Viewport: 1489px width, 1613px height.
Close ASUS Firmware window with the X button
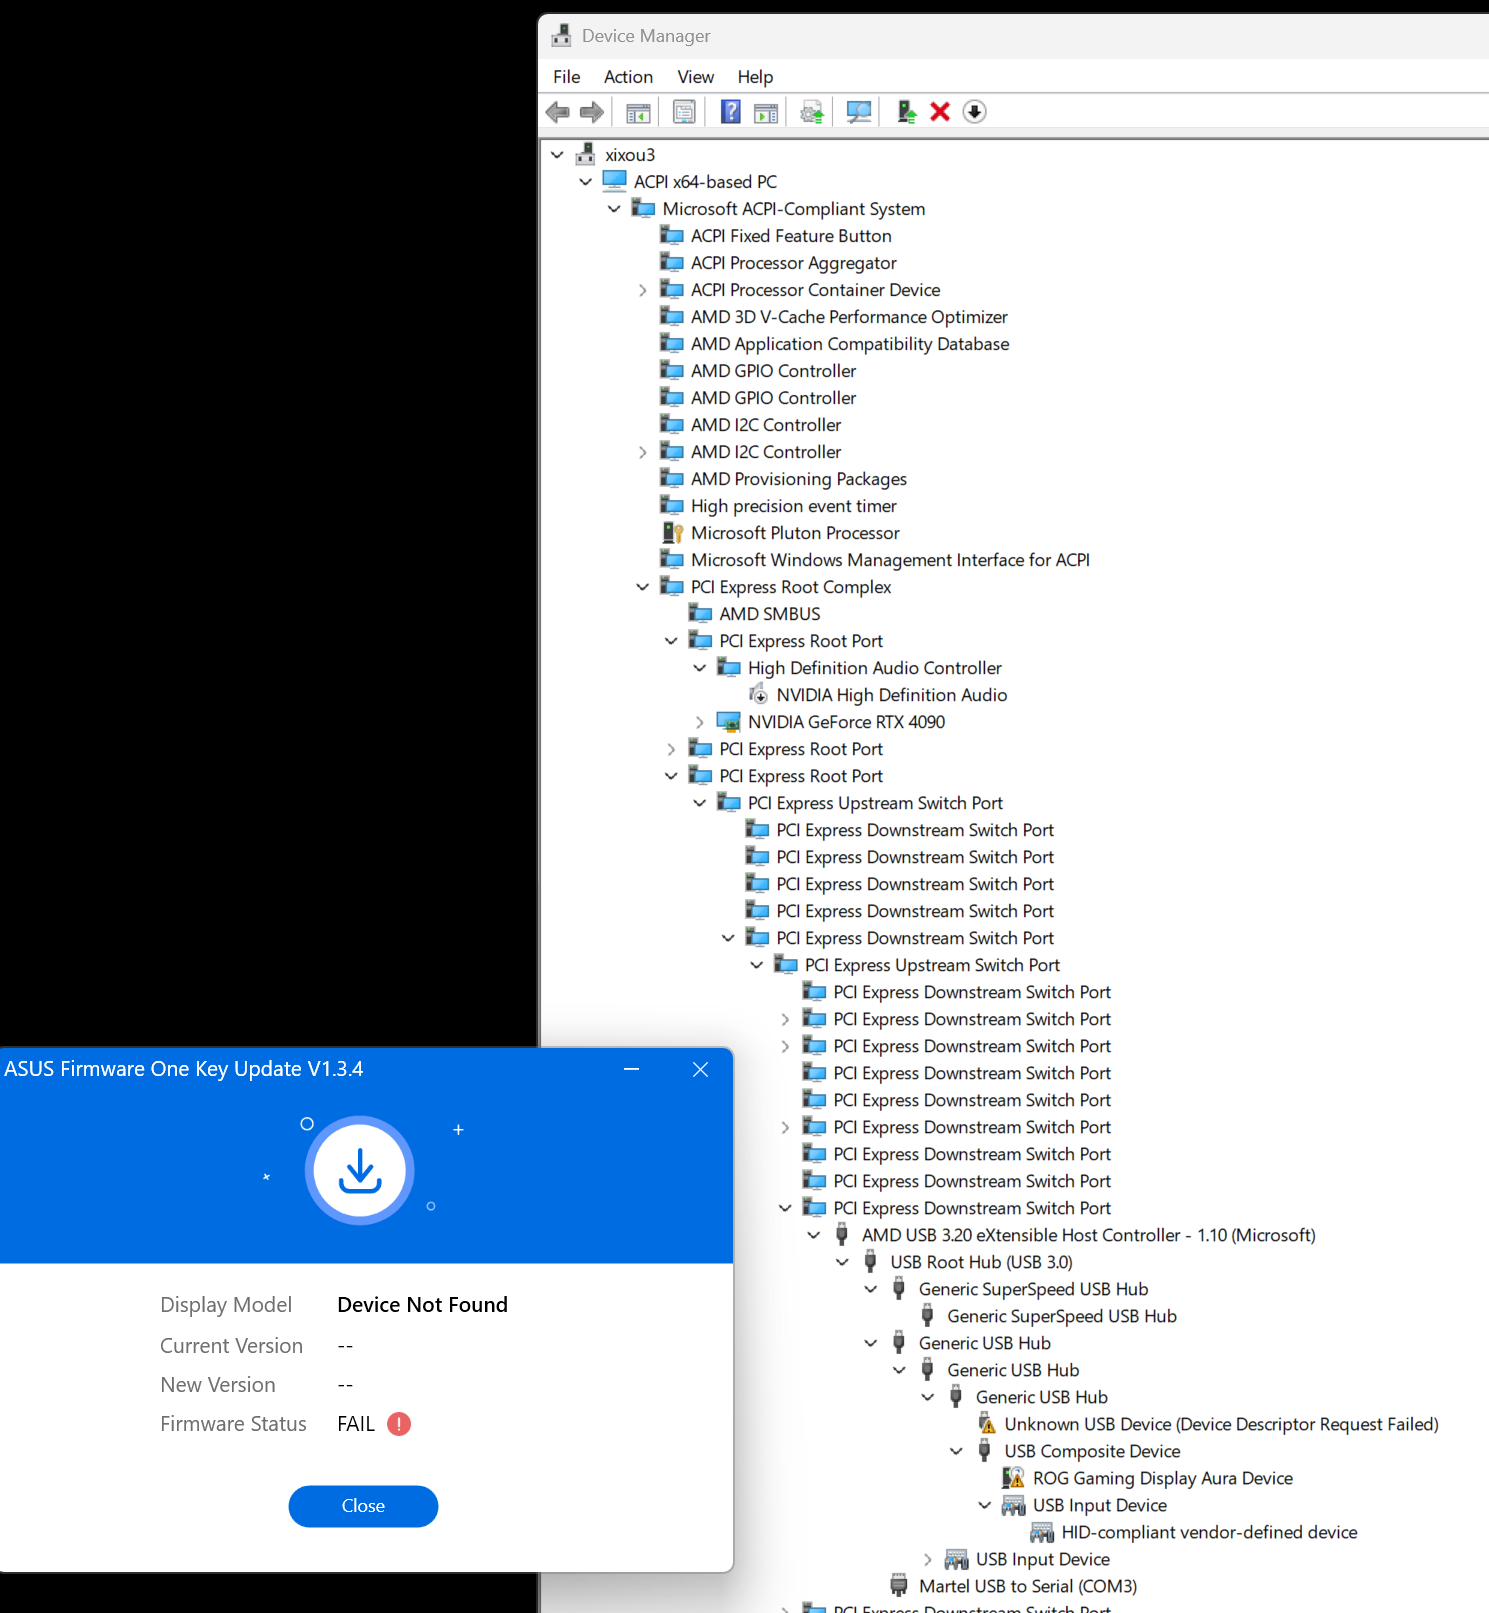[x=701, y=1069]
